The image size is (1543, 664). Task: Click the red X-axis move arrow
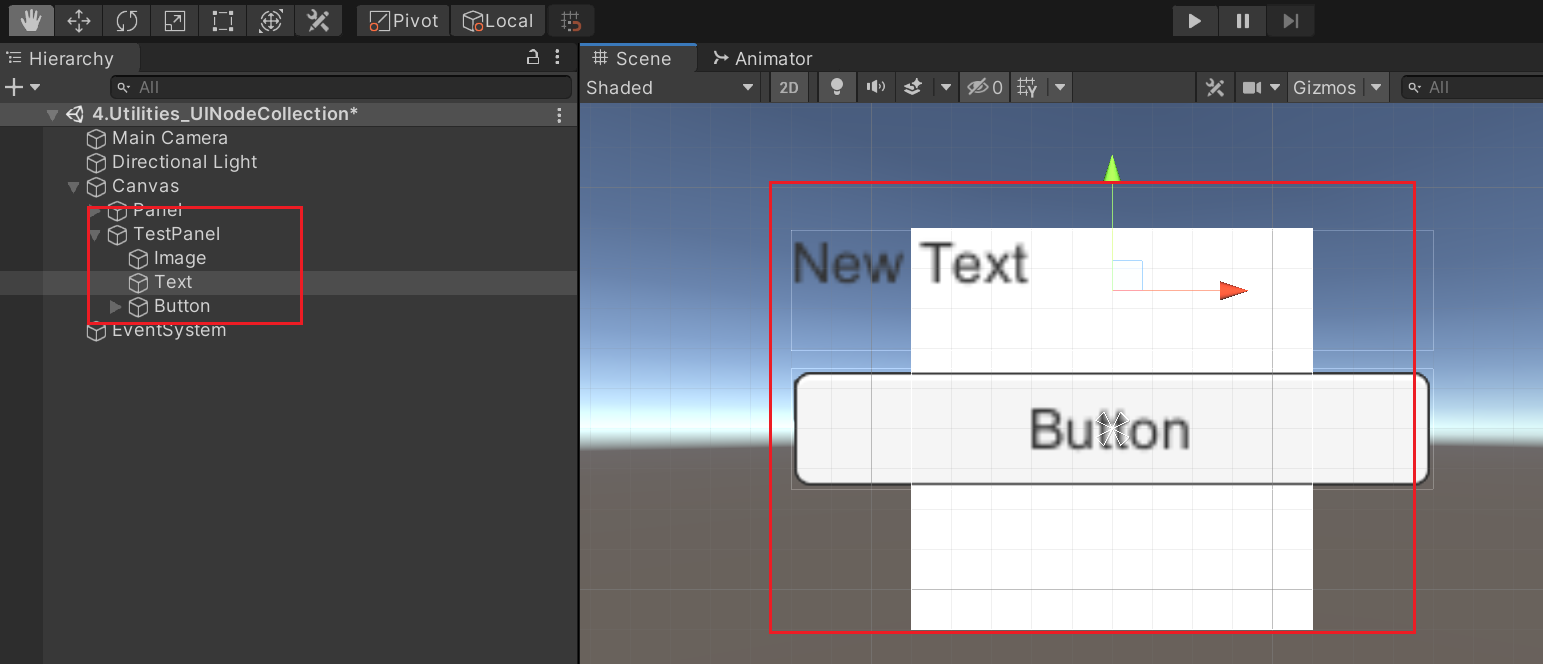tap(1233, 291)
